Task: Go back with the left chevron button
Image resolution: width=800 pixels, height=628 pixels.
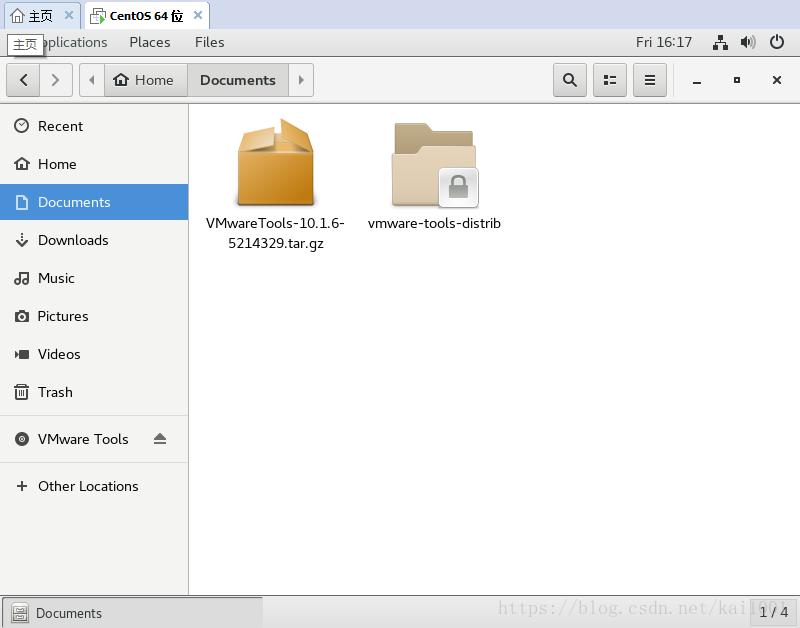Action: point(23,80)
